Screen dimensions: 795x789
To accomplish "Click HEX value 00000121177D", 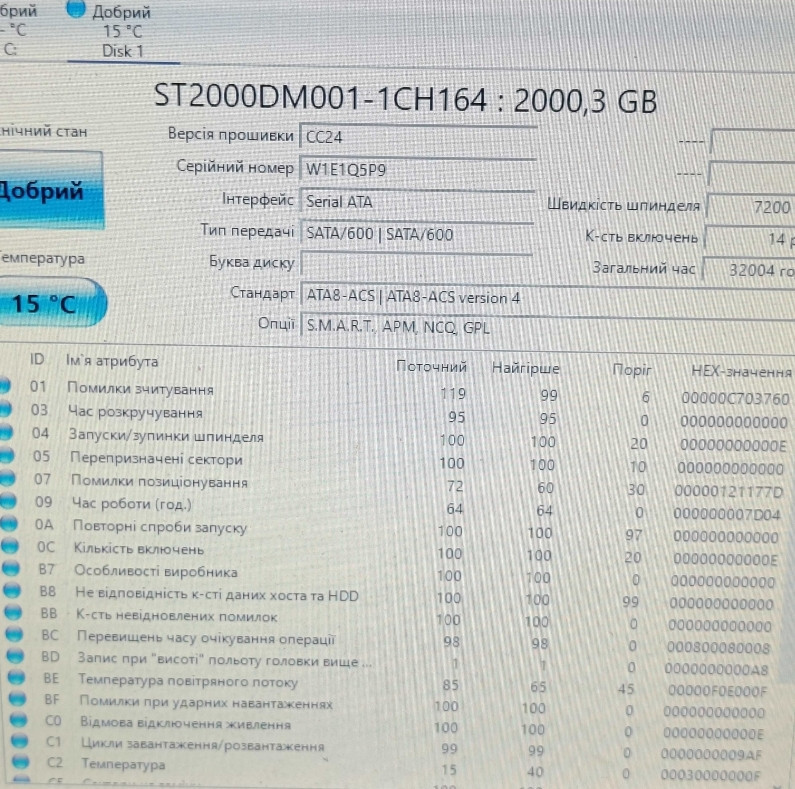I will point(729,491).
